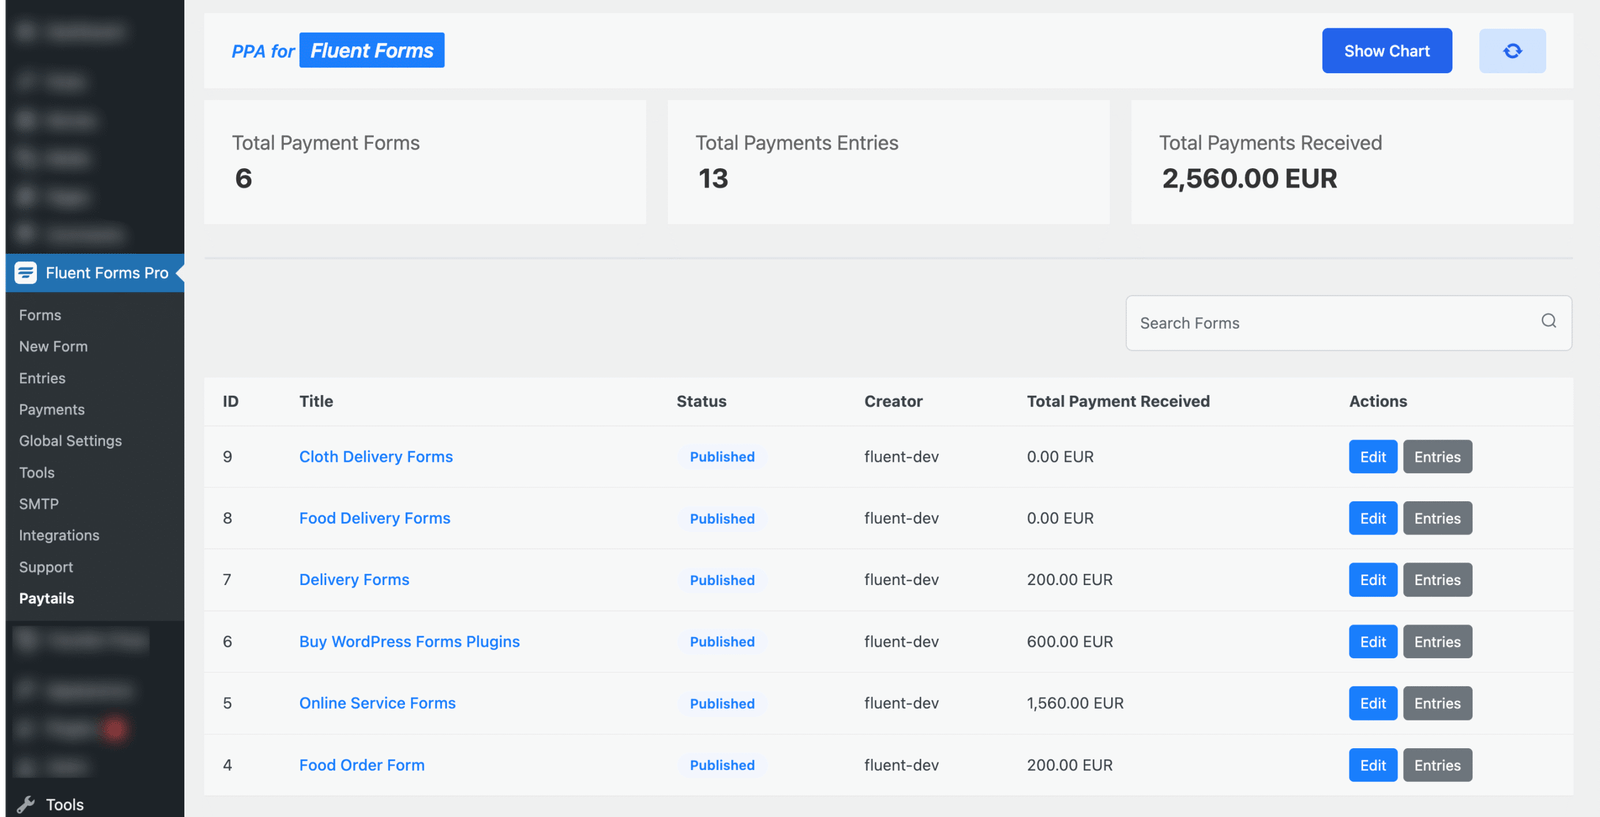This screenshot has height=817, width=1600.
Task: Open the Cloth Delivery Forms link
Action: [376, 457]
